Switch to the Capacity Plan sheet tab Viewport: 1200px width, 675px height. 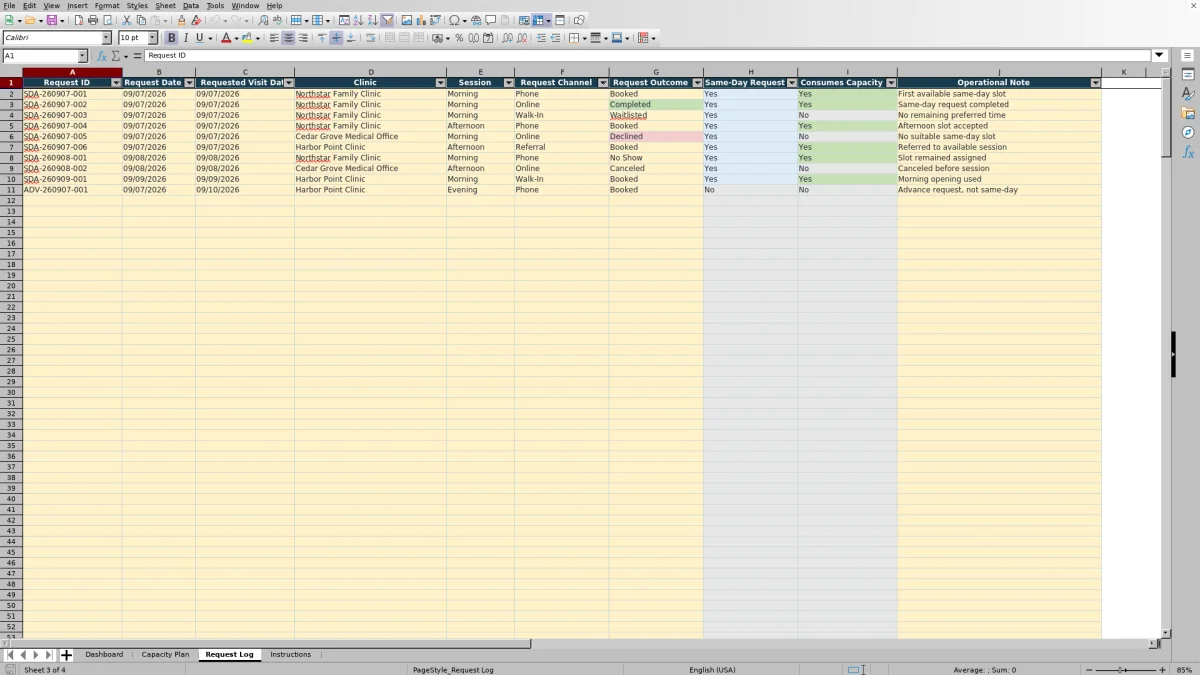click(x=165, y=654)
